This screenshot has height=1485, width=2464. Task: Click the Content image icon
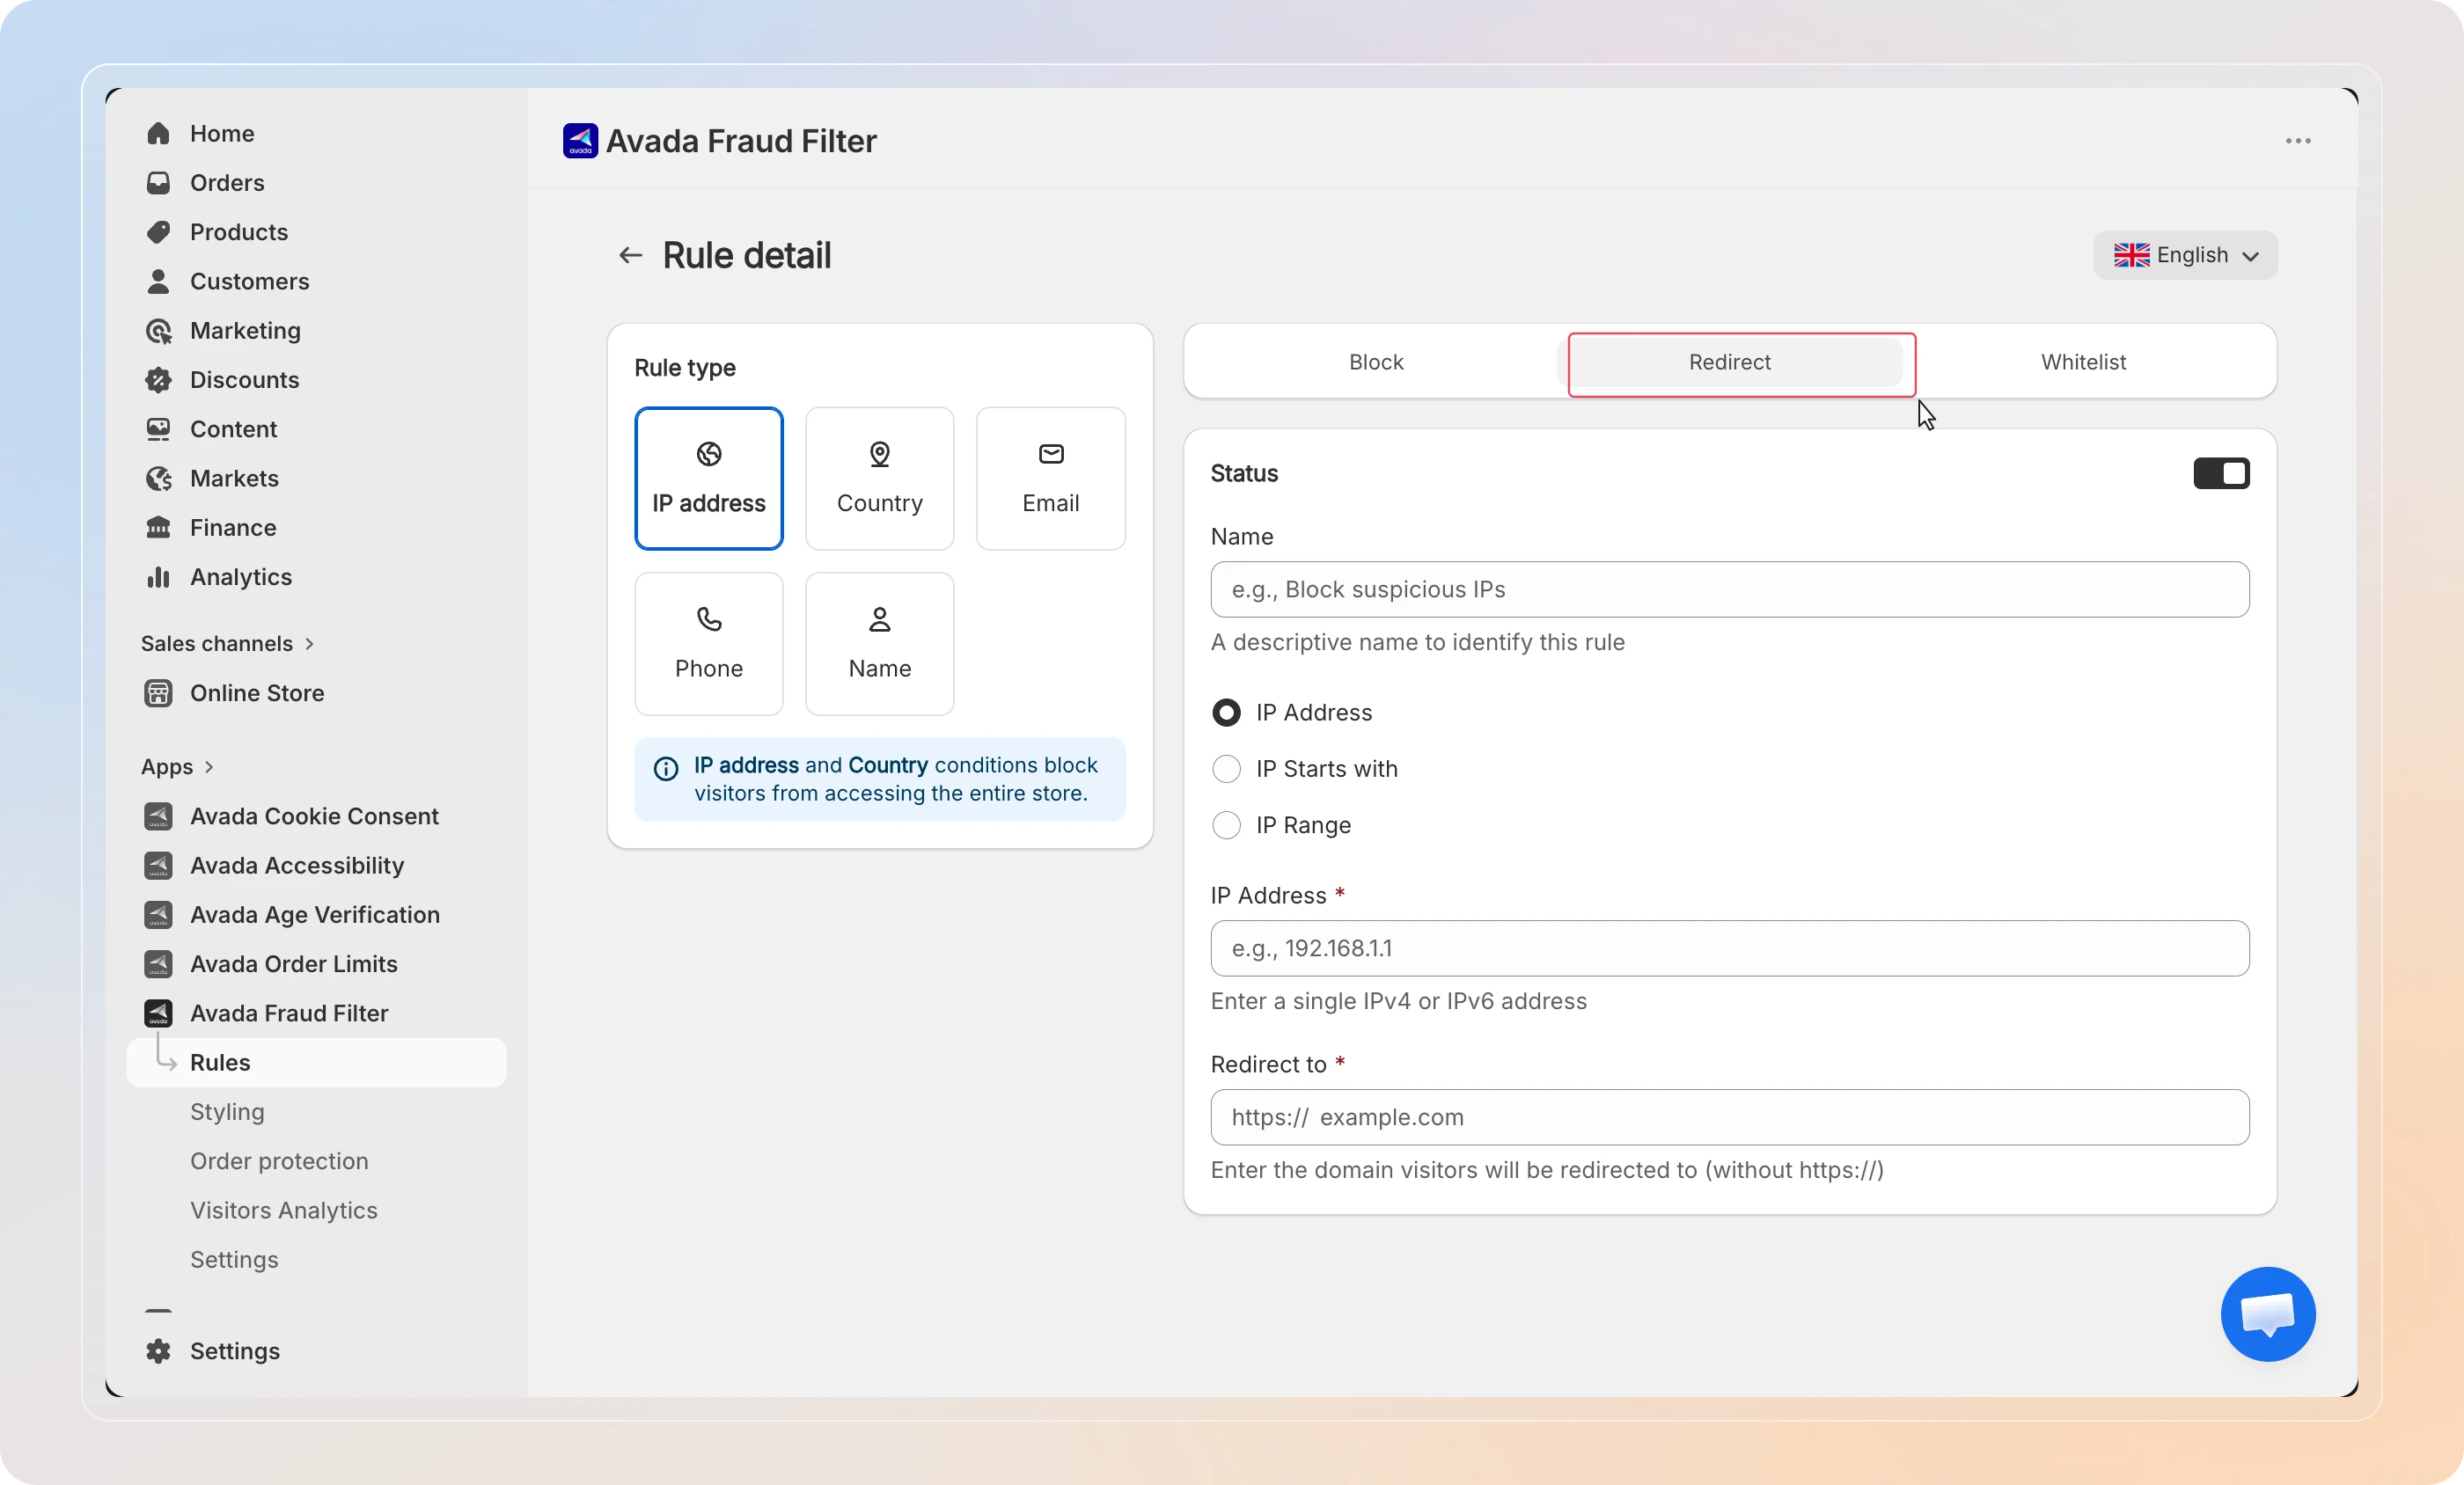(x=158, y=429)
